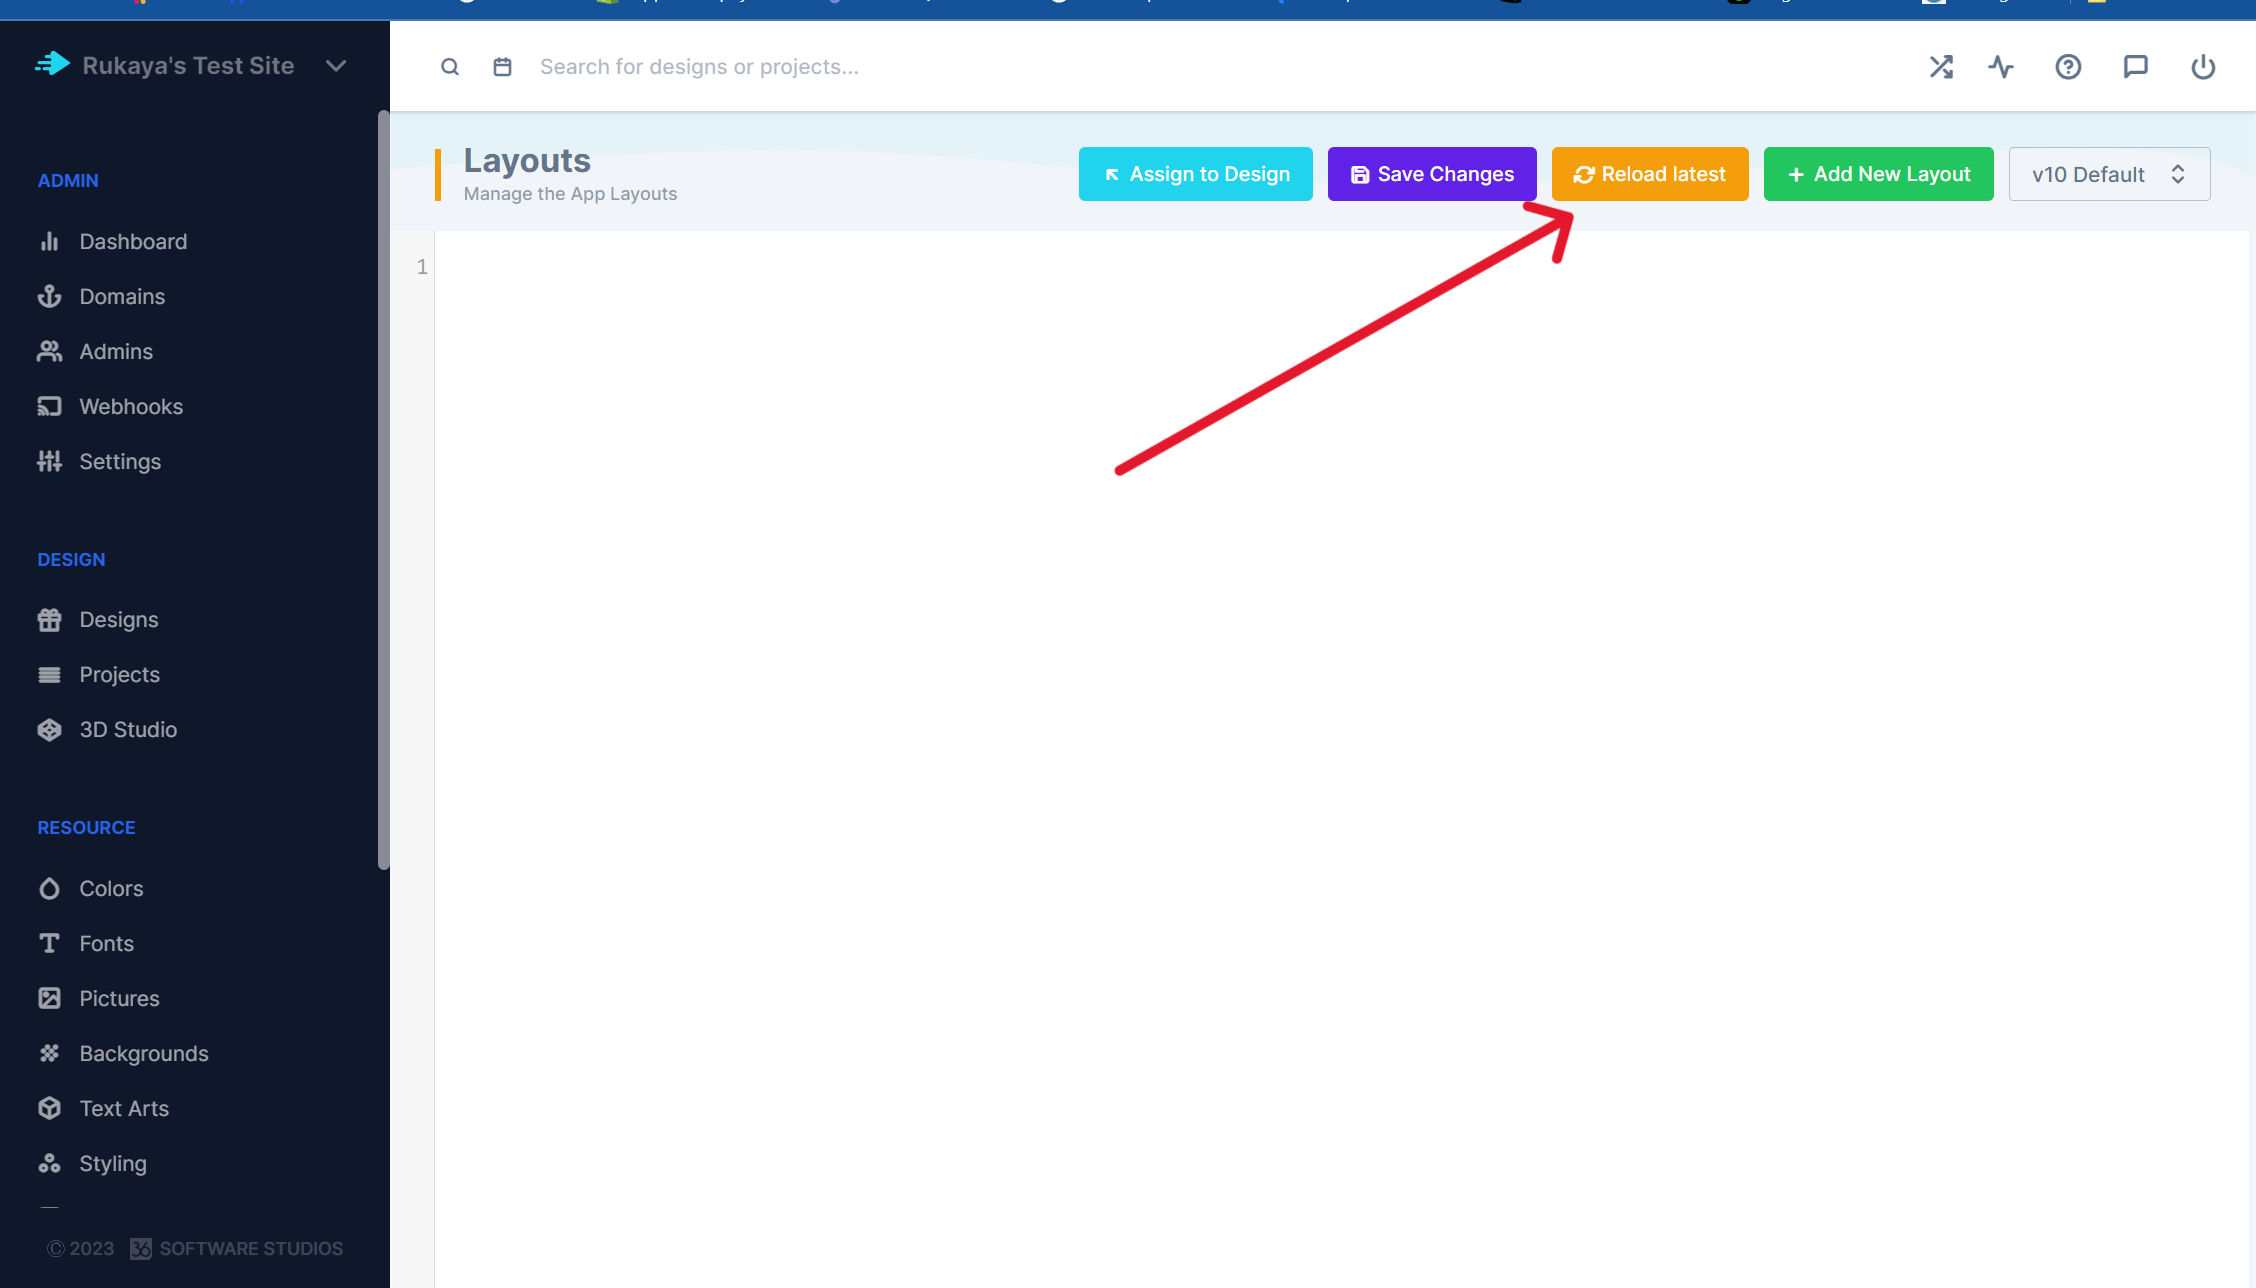Go to Fonts in the sidebar
The width and height of the screenshot is (2256, 1288).
coord(106,944)
